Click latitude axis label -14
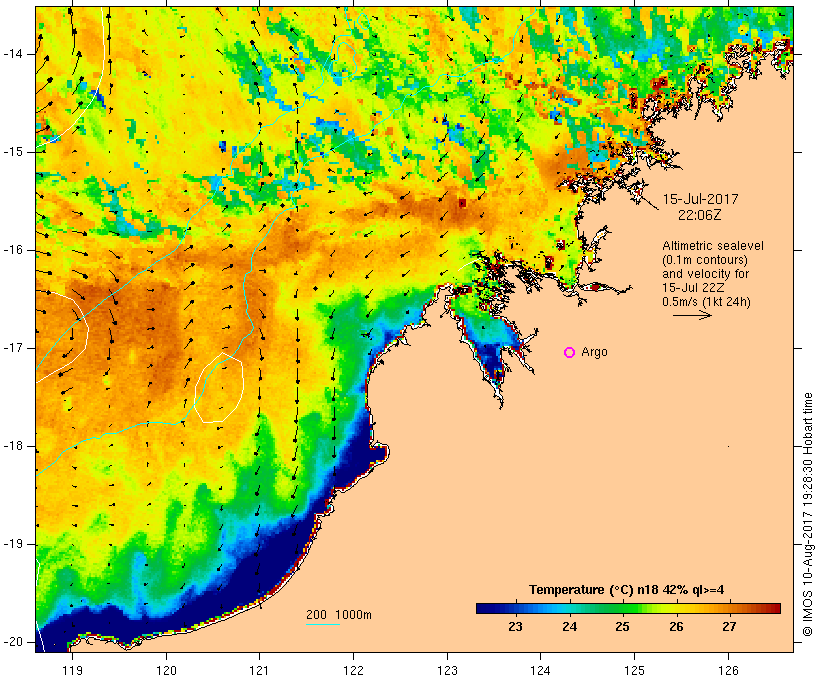Screen dimensions: 820x680 (x=13, y=54)
